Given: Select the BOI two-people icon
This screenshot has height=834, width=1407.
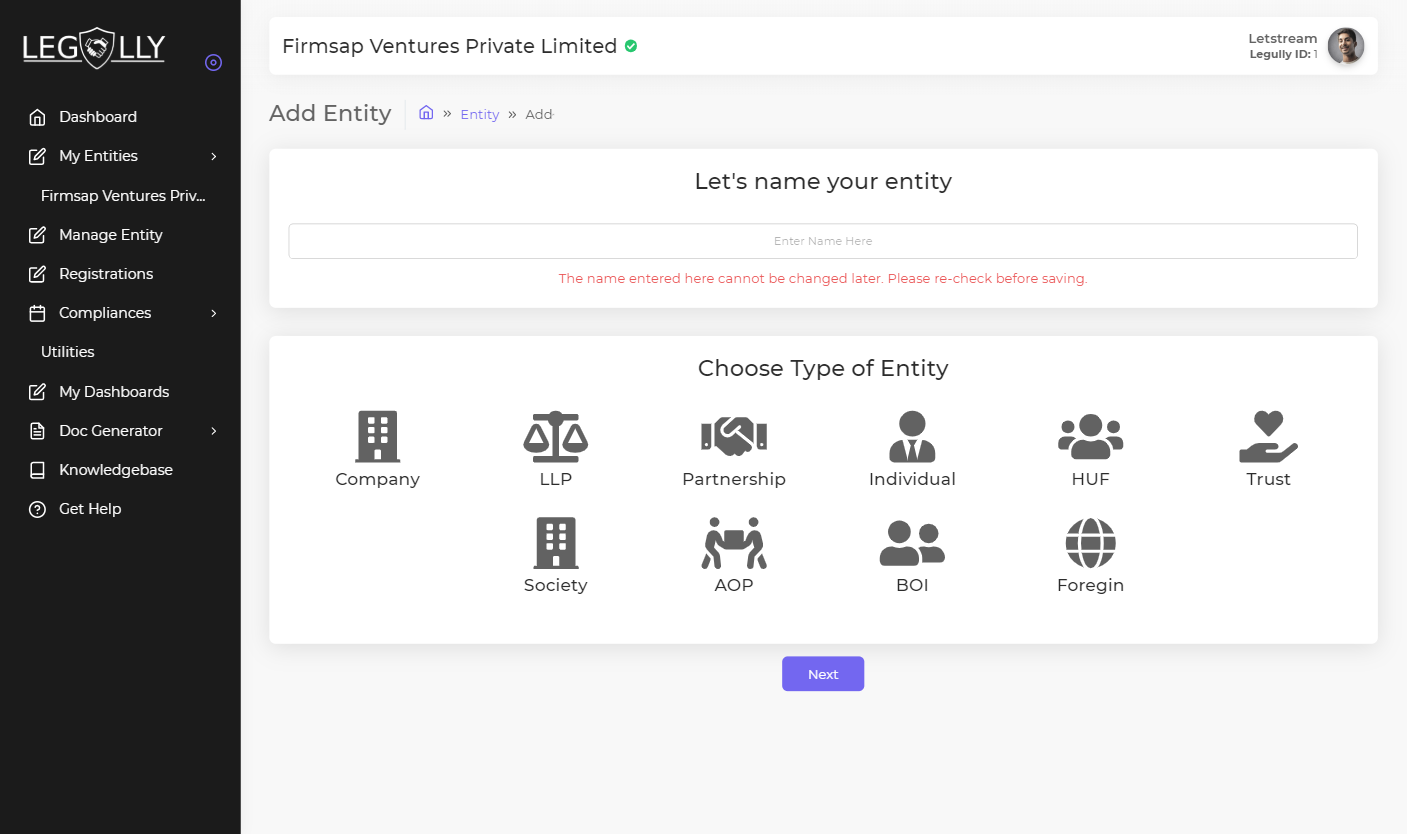Looking at the screenshot, I should [x=912, y=543].
